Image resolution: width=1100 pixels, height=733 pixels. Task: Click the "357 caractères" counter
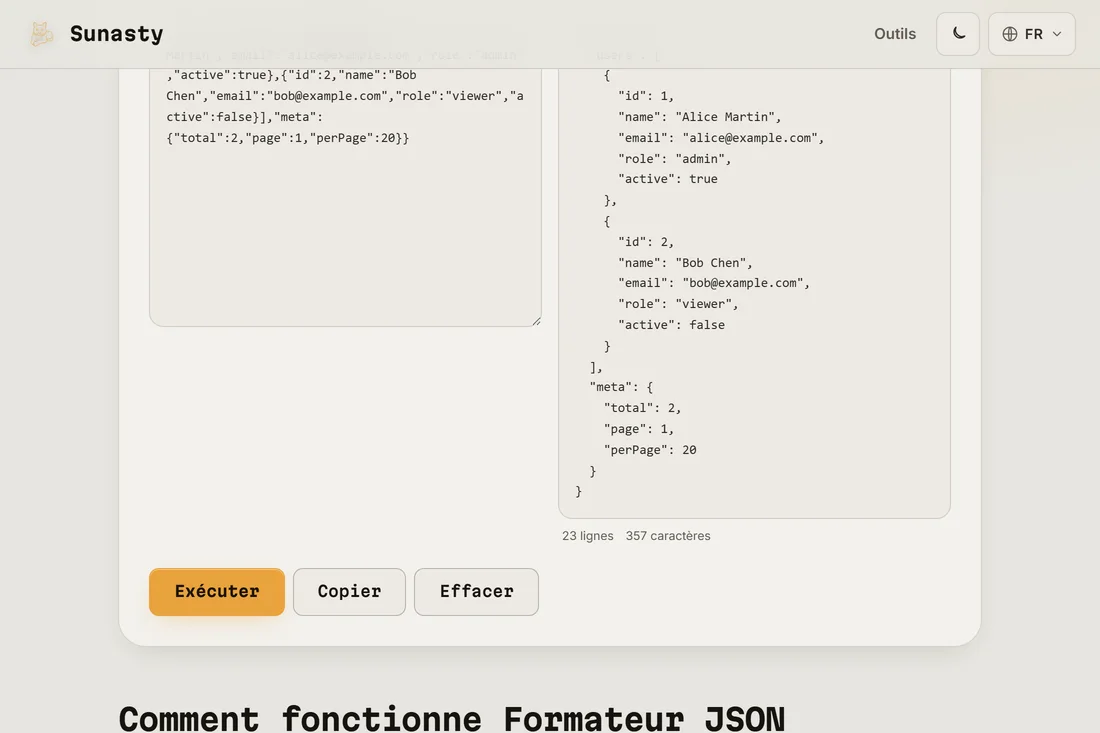pos(668,536)
